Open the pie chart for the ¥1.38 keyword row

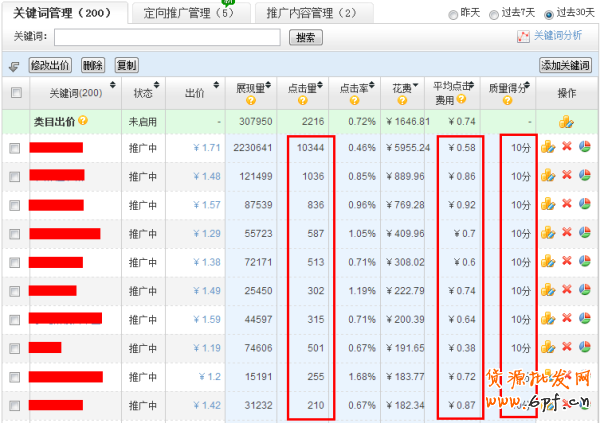coord(583,262)
